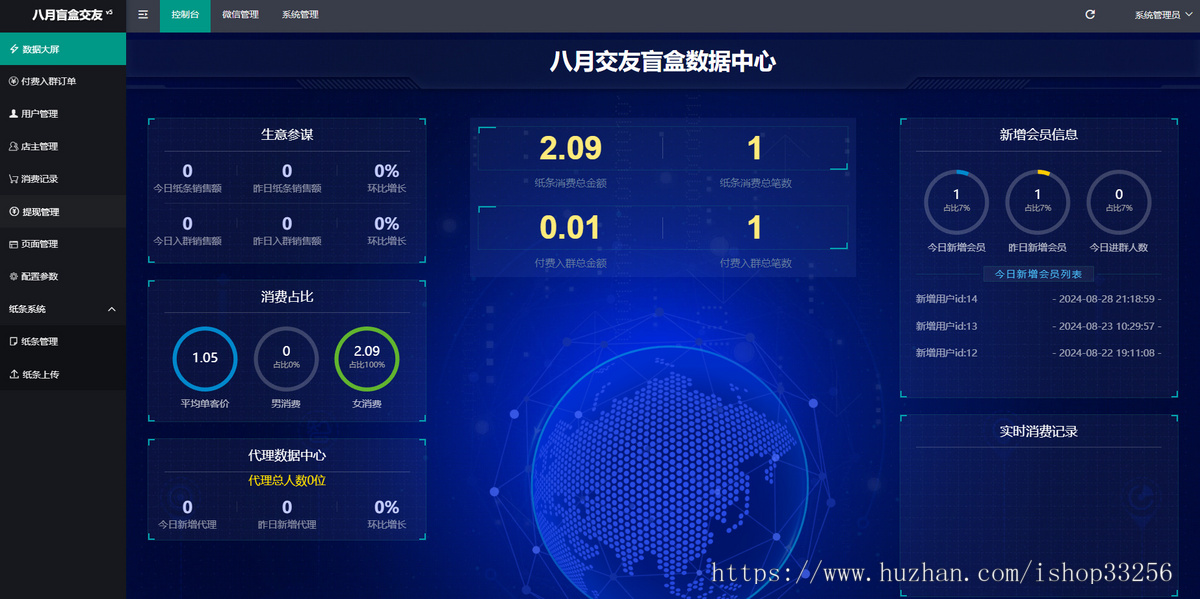Click the 今日新增会员 ring gauge
Screen dimensions: 1200x599
pyautogui.click(x=956, y=201)
